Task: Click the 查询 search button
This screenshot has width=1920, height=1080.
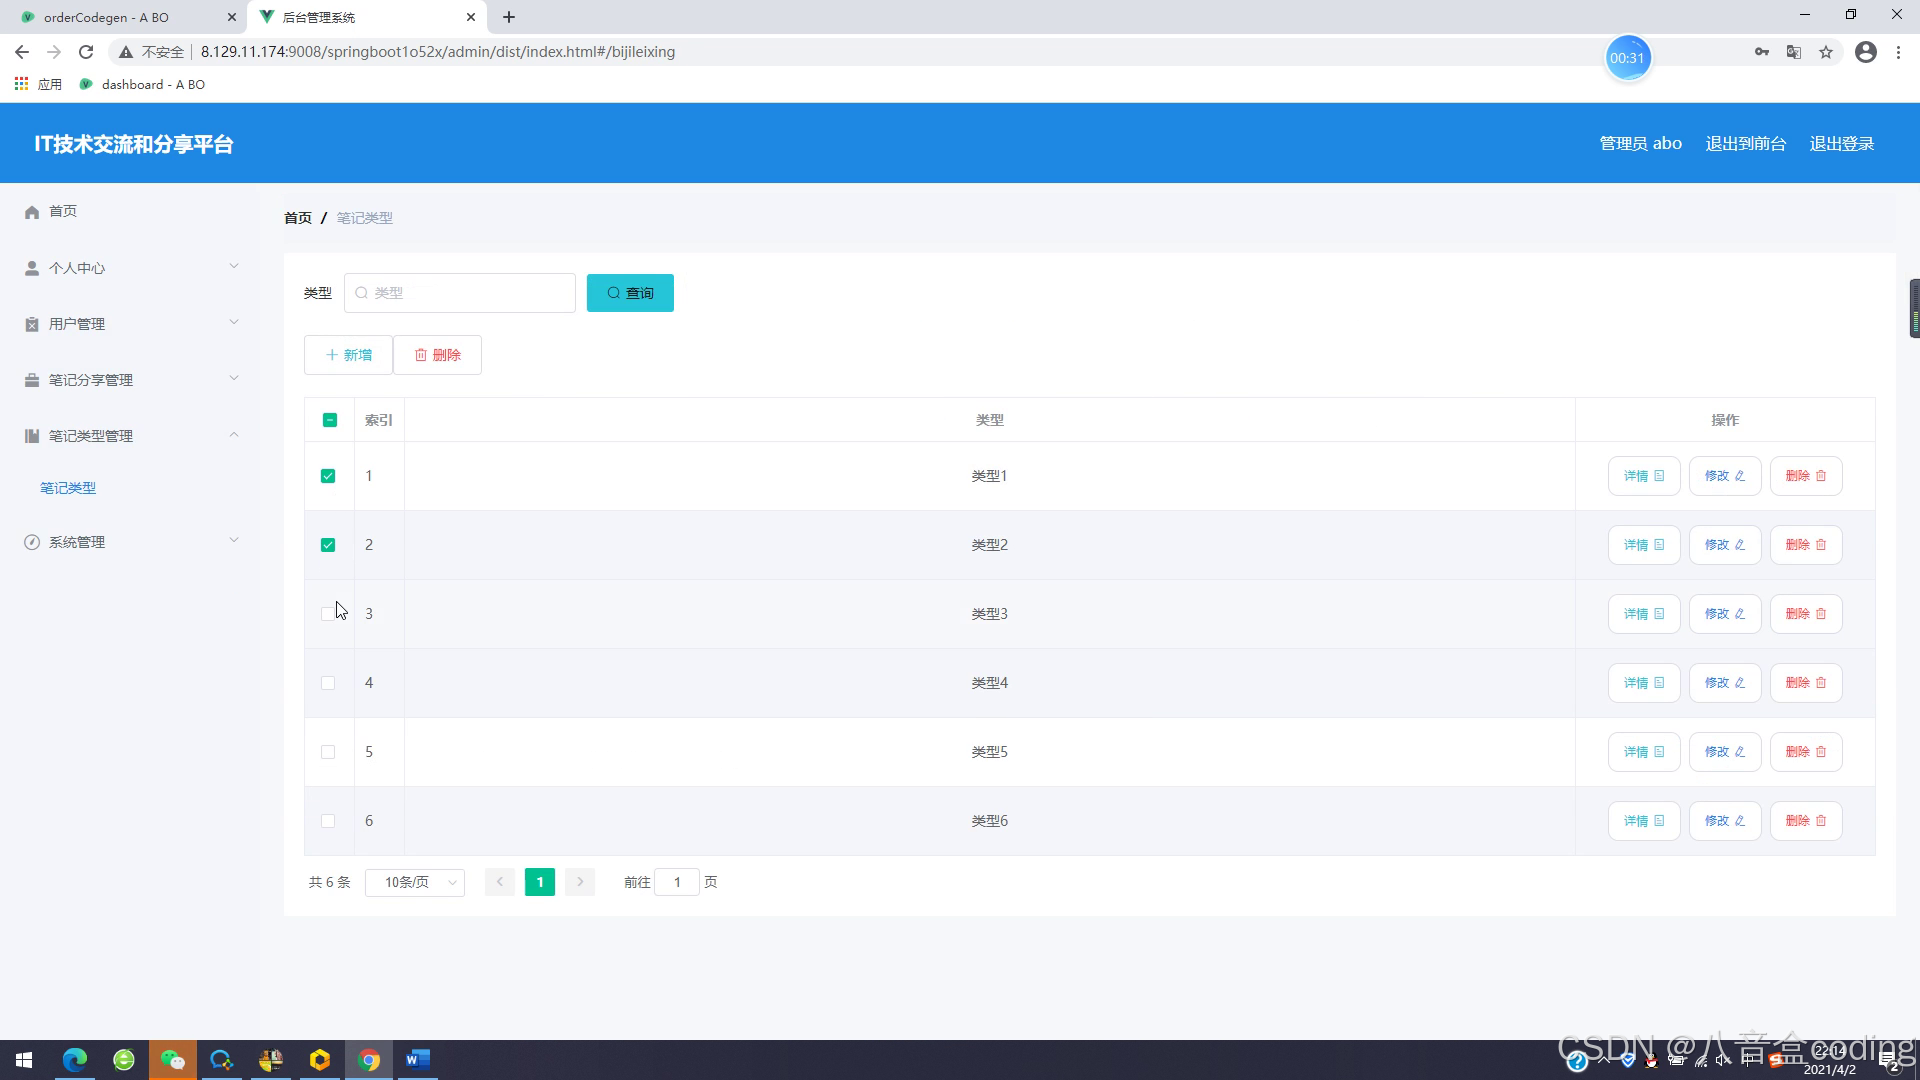Action: click(630, 293)
